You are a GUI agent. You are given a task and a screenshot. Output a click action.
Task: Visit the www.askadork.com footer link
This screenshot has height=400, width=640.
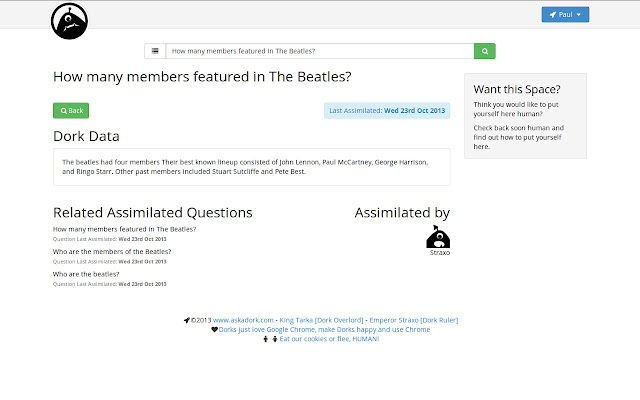coord(243,320)
